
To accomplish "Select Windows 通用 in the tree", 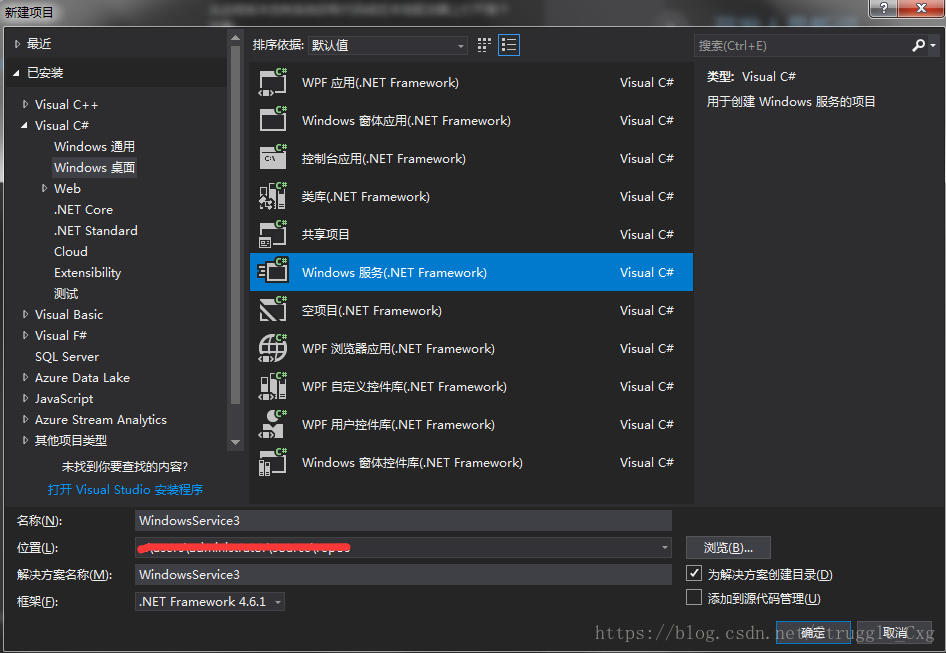I will click(94, 147).
